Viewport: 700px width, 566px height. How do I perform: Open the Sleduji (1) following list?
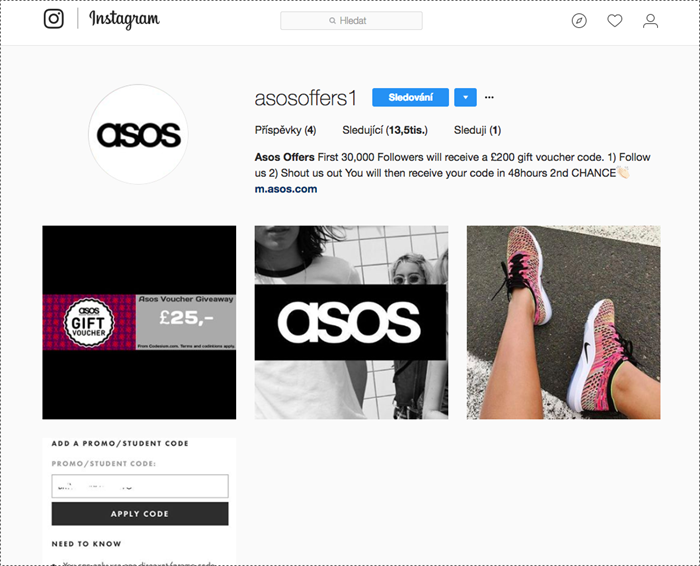coord(477,130)
